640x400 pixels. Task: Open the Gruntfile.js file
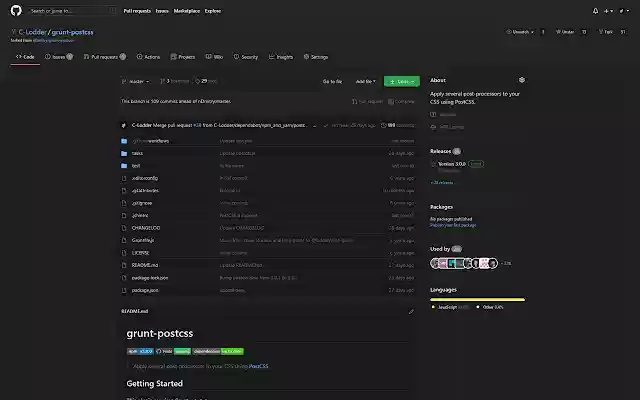[x=143, y=240]
